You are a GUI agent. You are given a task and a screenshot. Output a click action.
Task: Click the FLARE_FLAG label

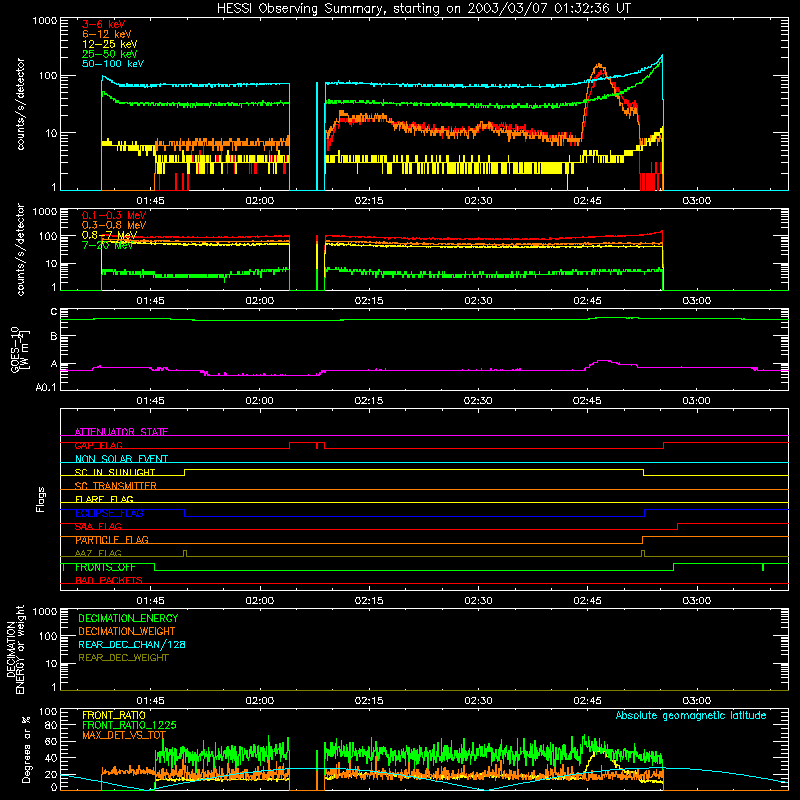(104, 499)
